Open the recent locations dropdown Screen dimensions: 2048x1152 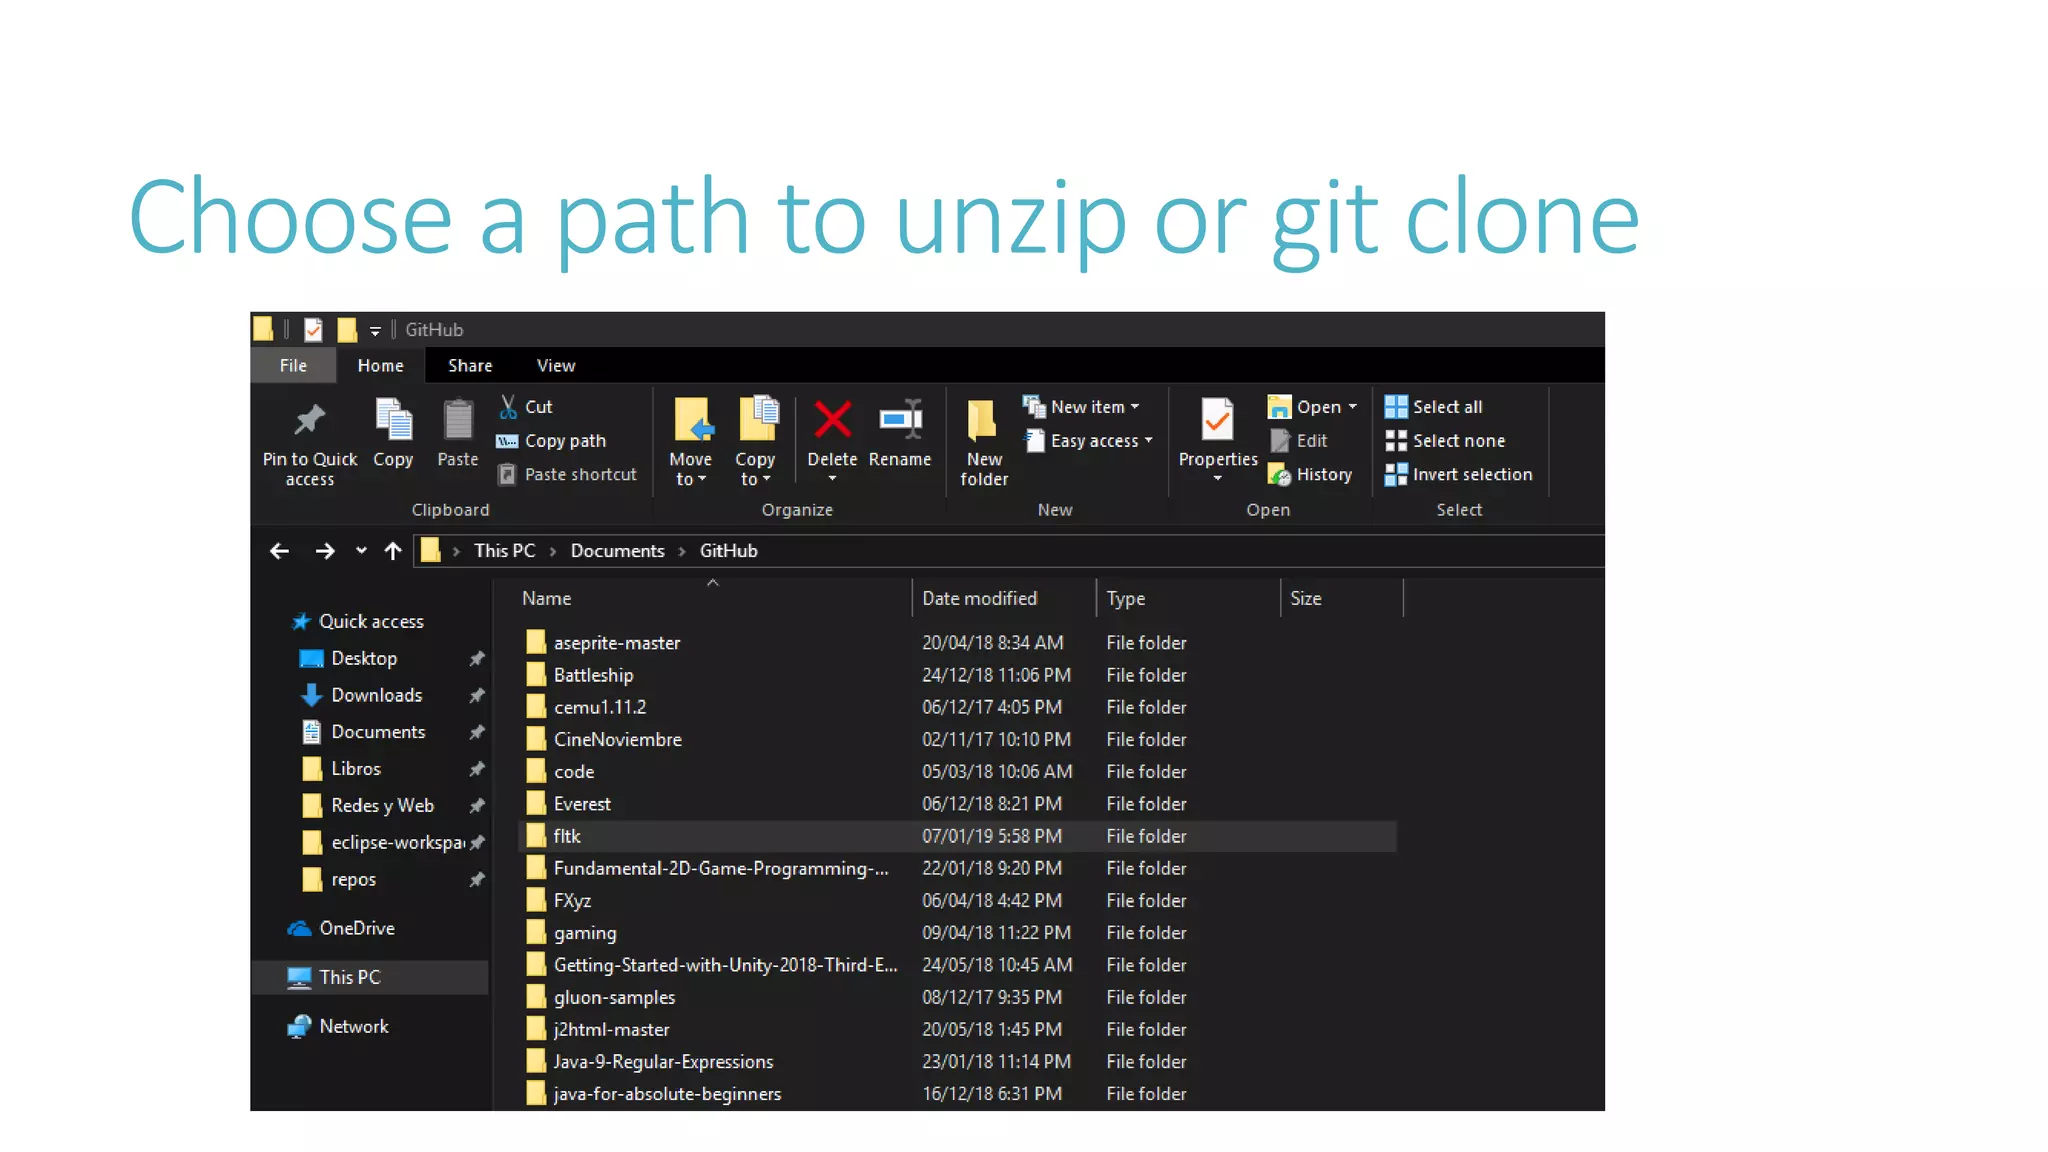point(361,551)
